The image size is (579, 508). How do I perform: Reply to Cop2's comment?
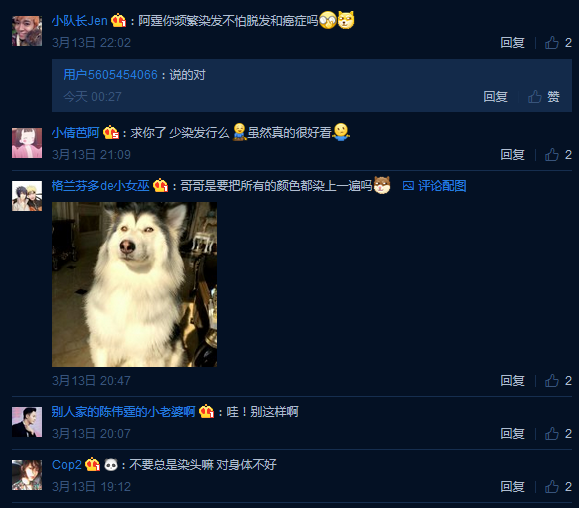tap(512, 487)
